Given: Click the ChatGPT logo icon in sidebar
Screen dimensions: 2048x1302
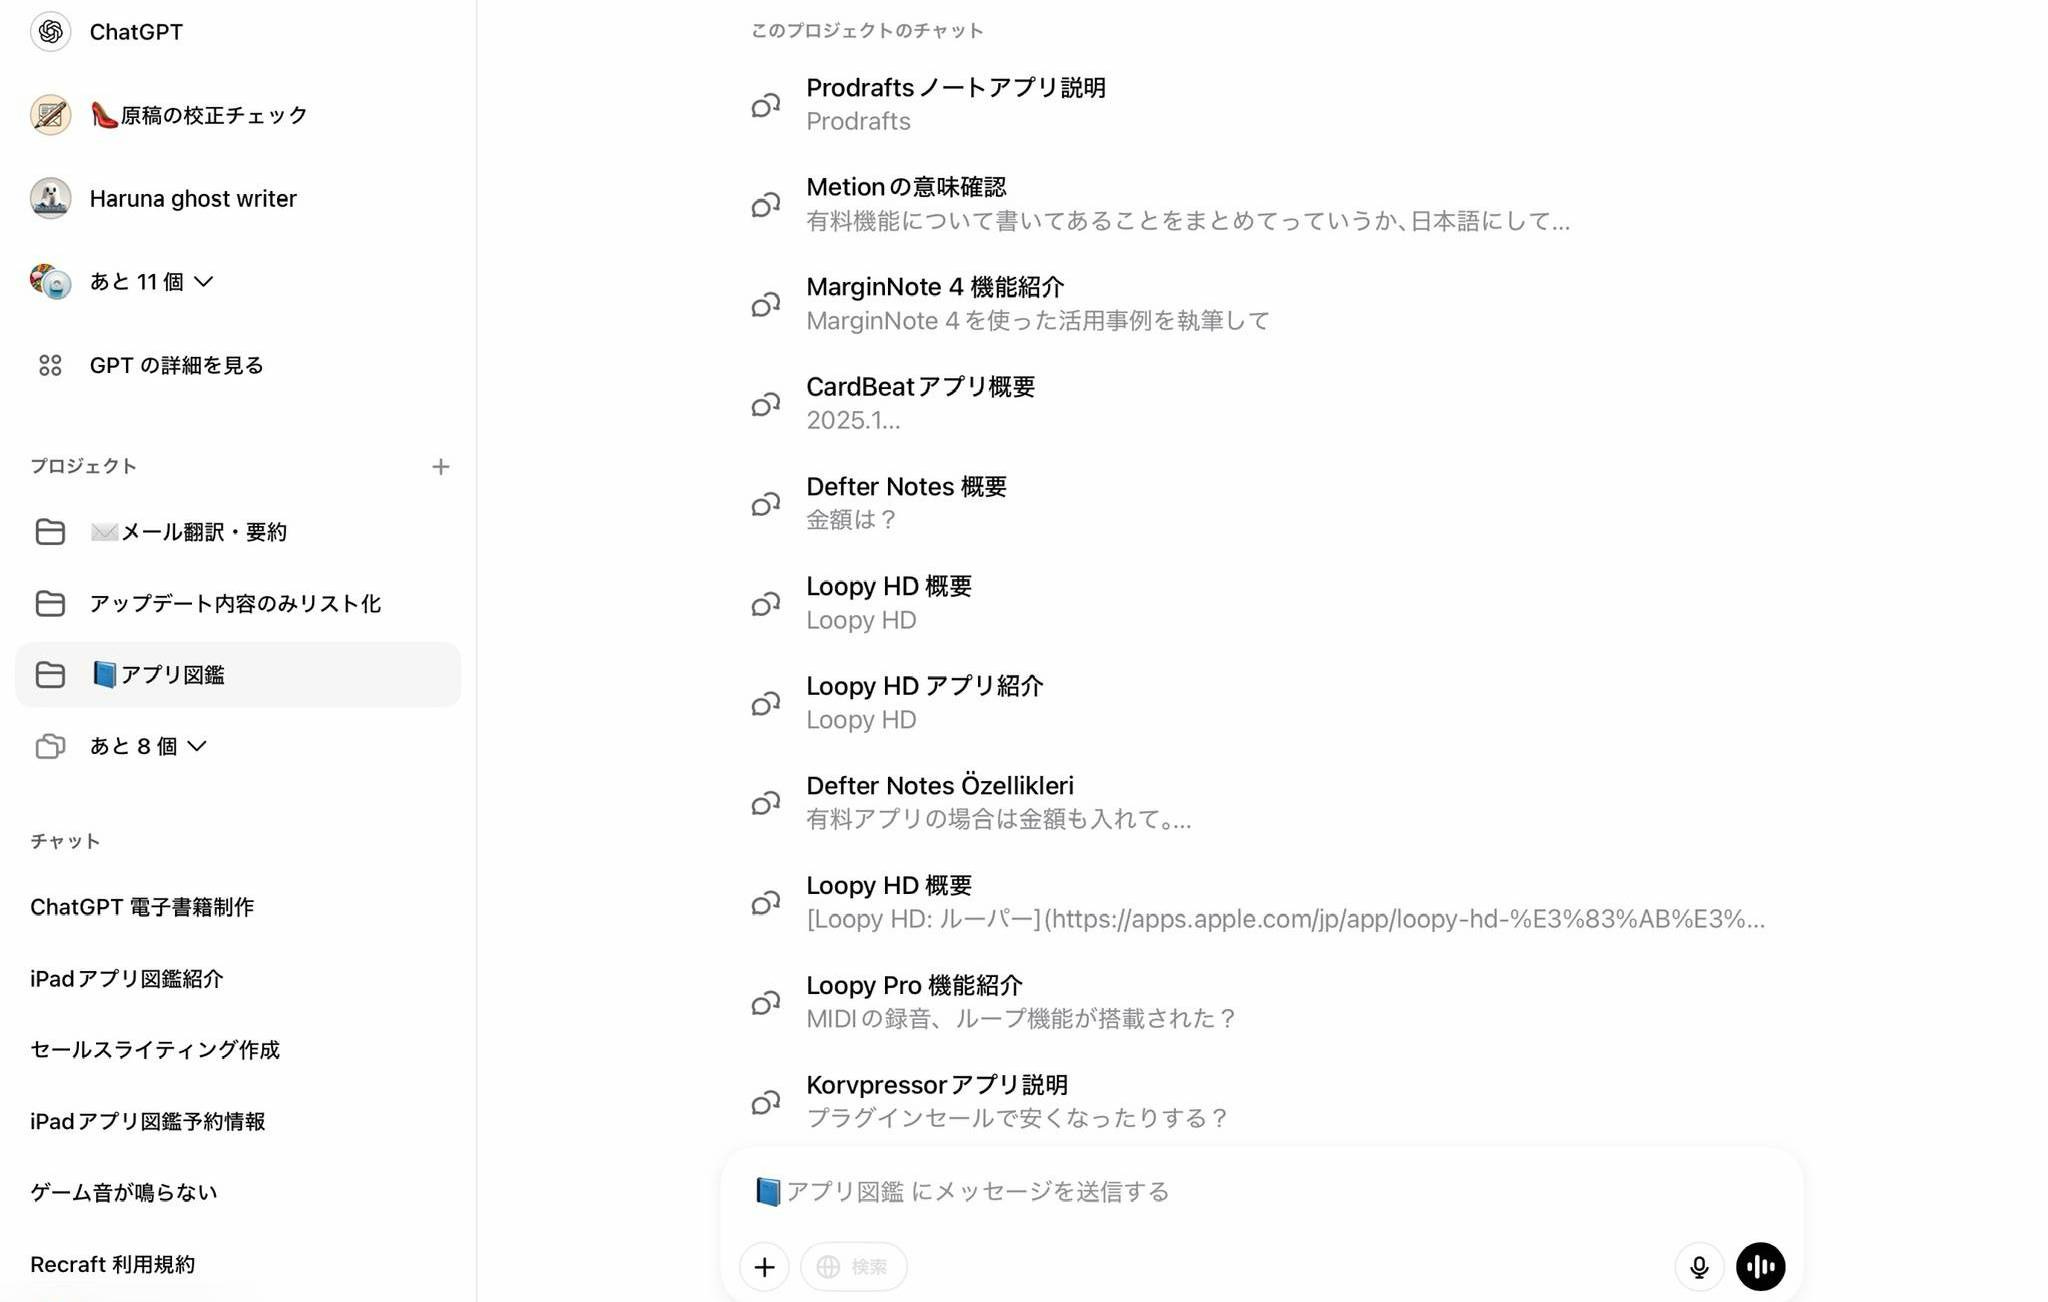Looking at the screenshot, I should click(x=50, y=32).
